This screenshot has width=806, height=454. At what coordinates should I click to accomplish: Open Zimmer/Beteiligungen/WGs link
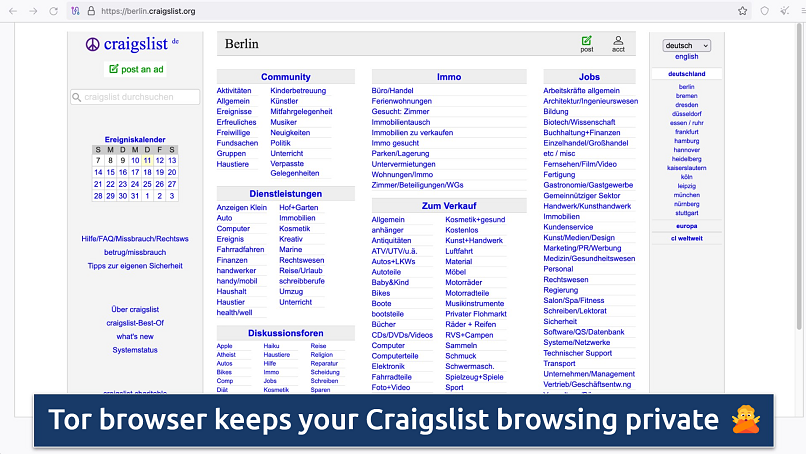(x=417, y=185)
